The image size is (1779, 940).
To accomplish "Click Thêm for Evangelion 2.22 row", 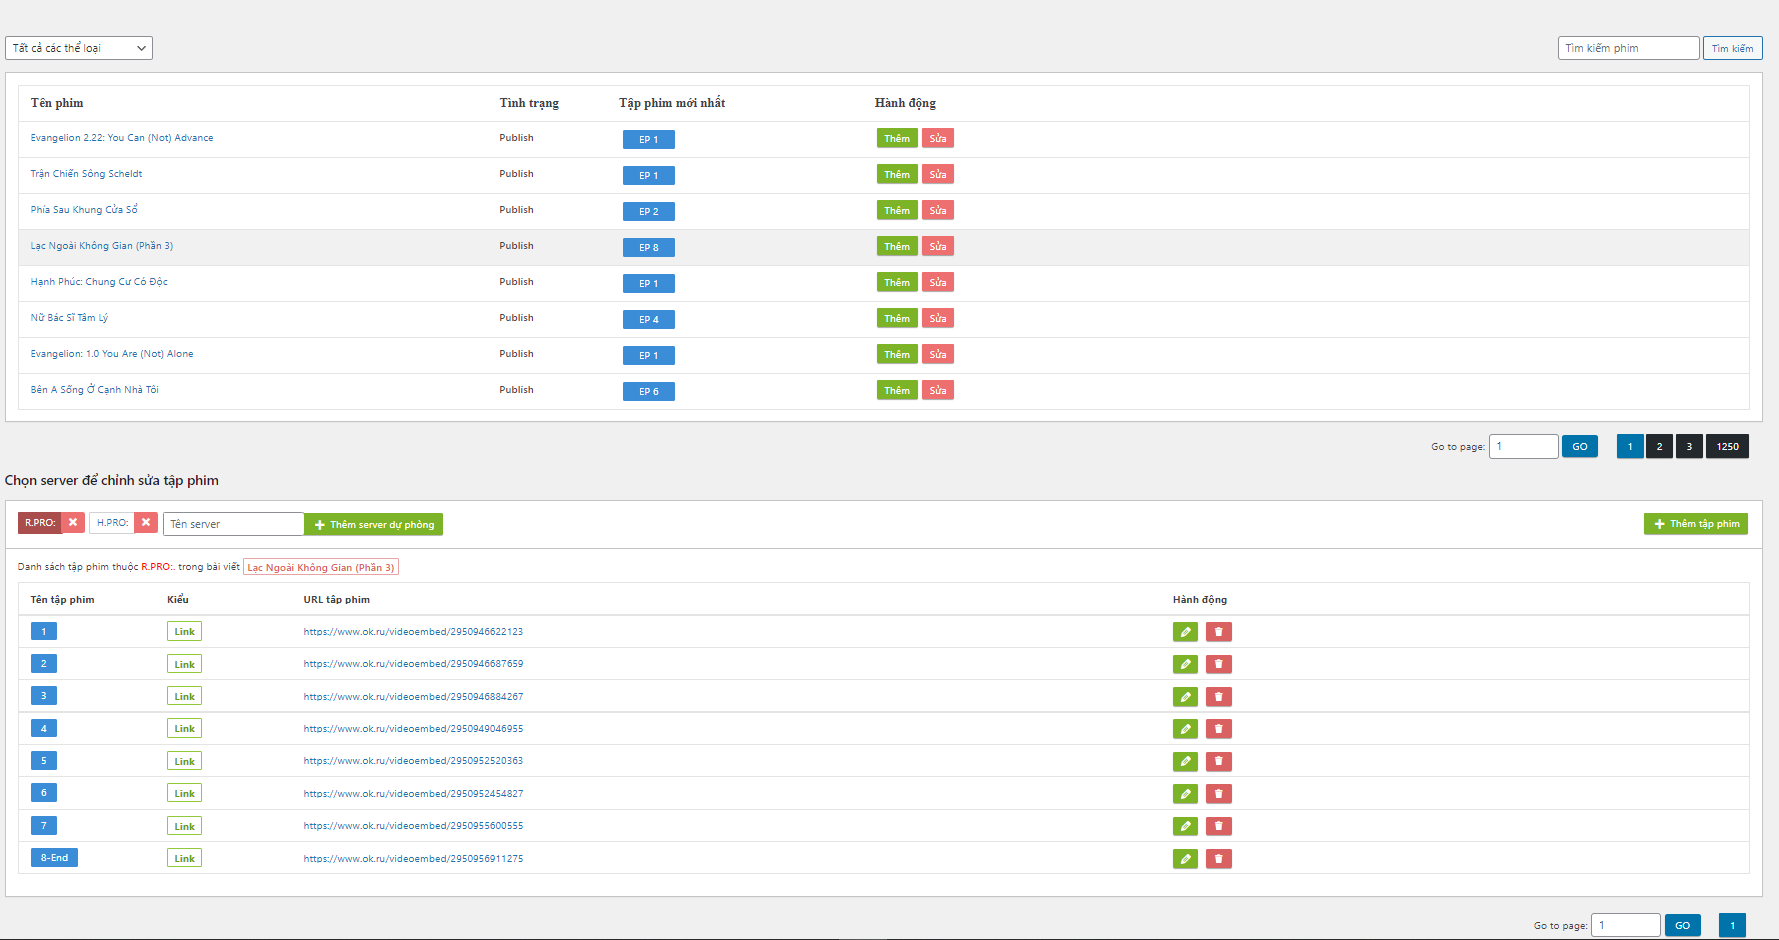I will pyautogui.click(x=897, y=139).
